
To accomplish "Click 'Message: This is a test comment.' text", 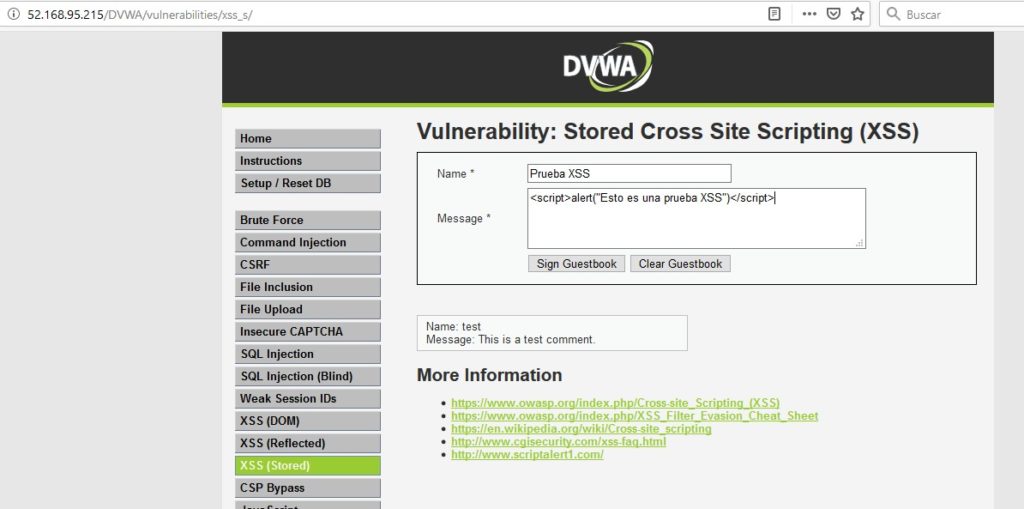I will pos(511,340).
